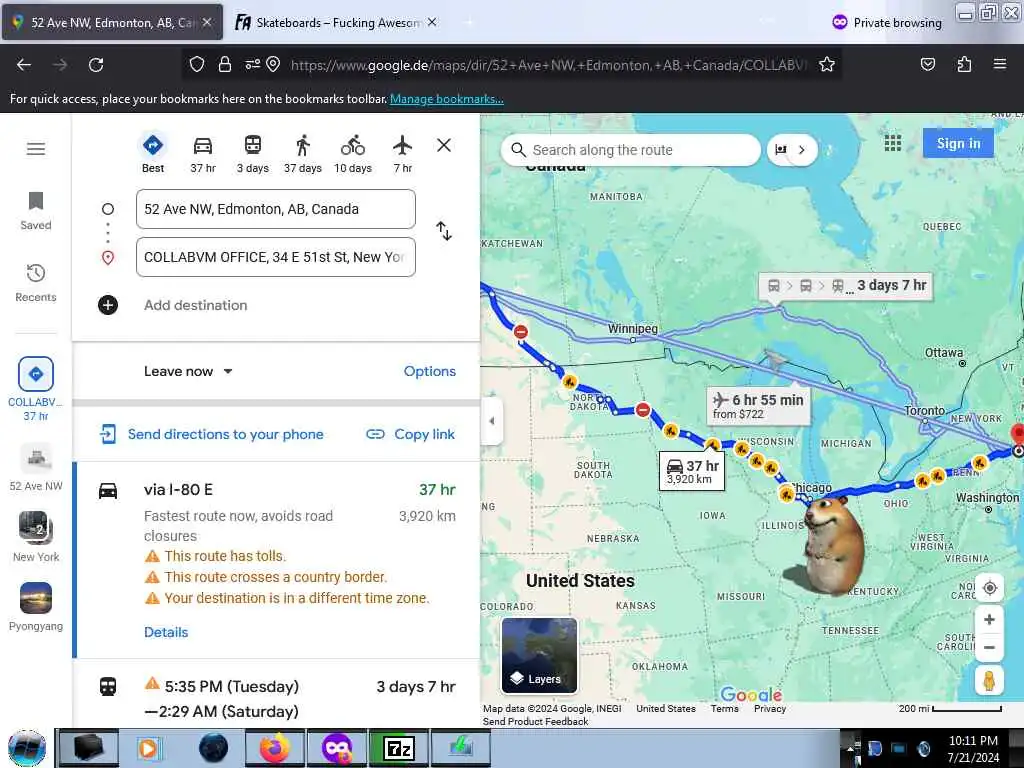Edit the COLLABVM OFFICE destination field
The image size is (1024, 768).
click(276, 257)
